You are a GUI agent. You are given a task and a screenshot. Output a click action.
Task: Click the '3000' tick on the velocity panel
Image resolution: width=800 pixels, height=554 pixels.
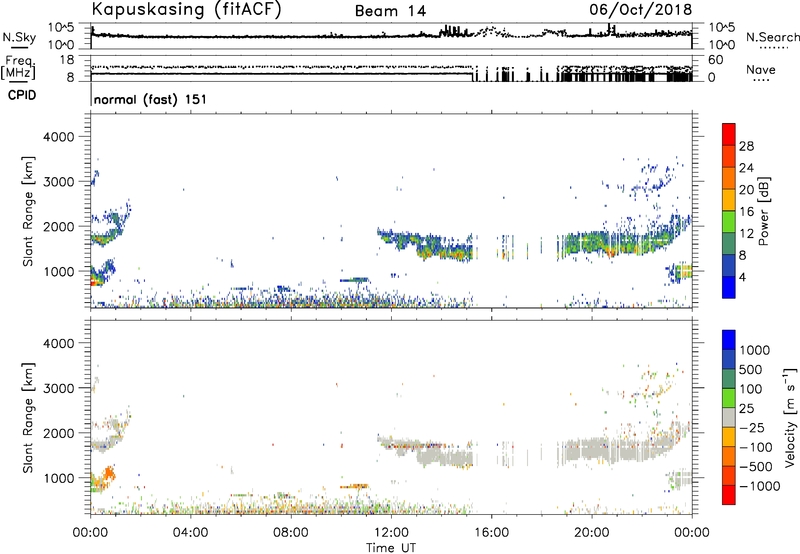[x=58, y=388]
